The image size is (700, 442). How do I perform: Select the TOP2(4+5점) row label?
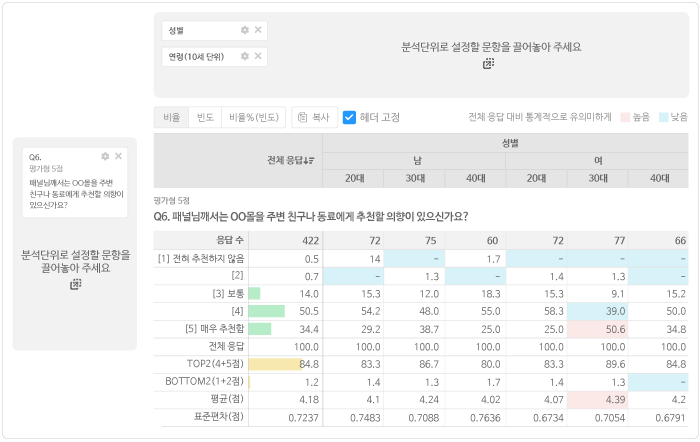coord(215,363)
